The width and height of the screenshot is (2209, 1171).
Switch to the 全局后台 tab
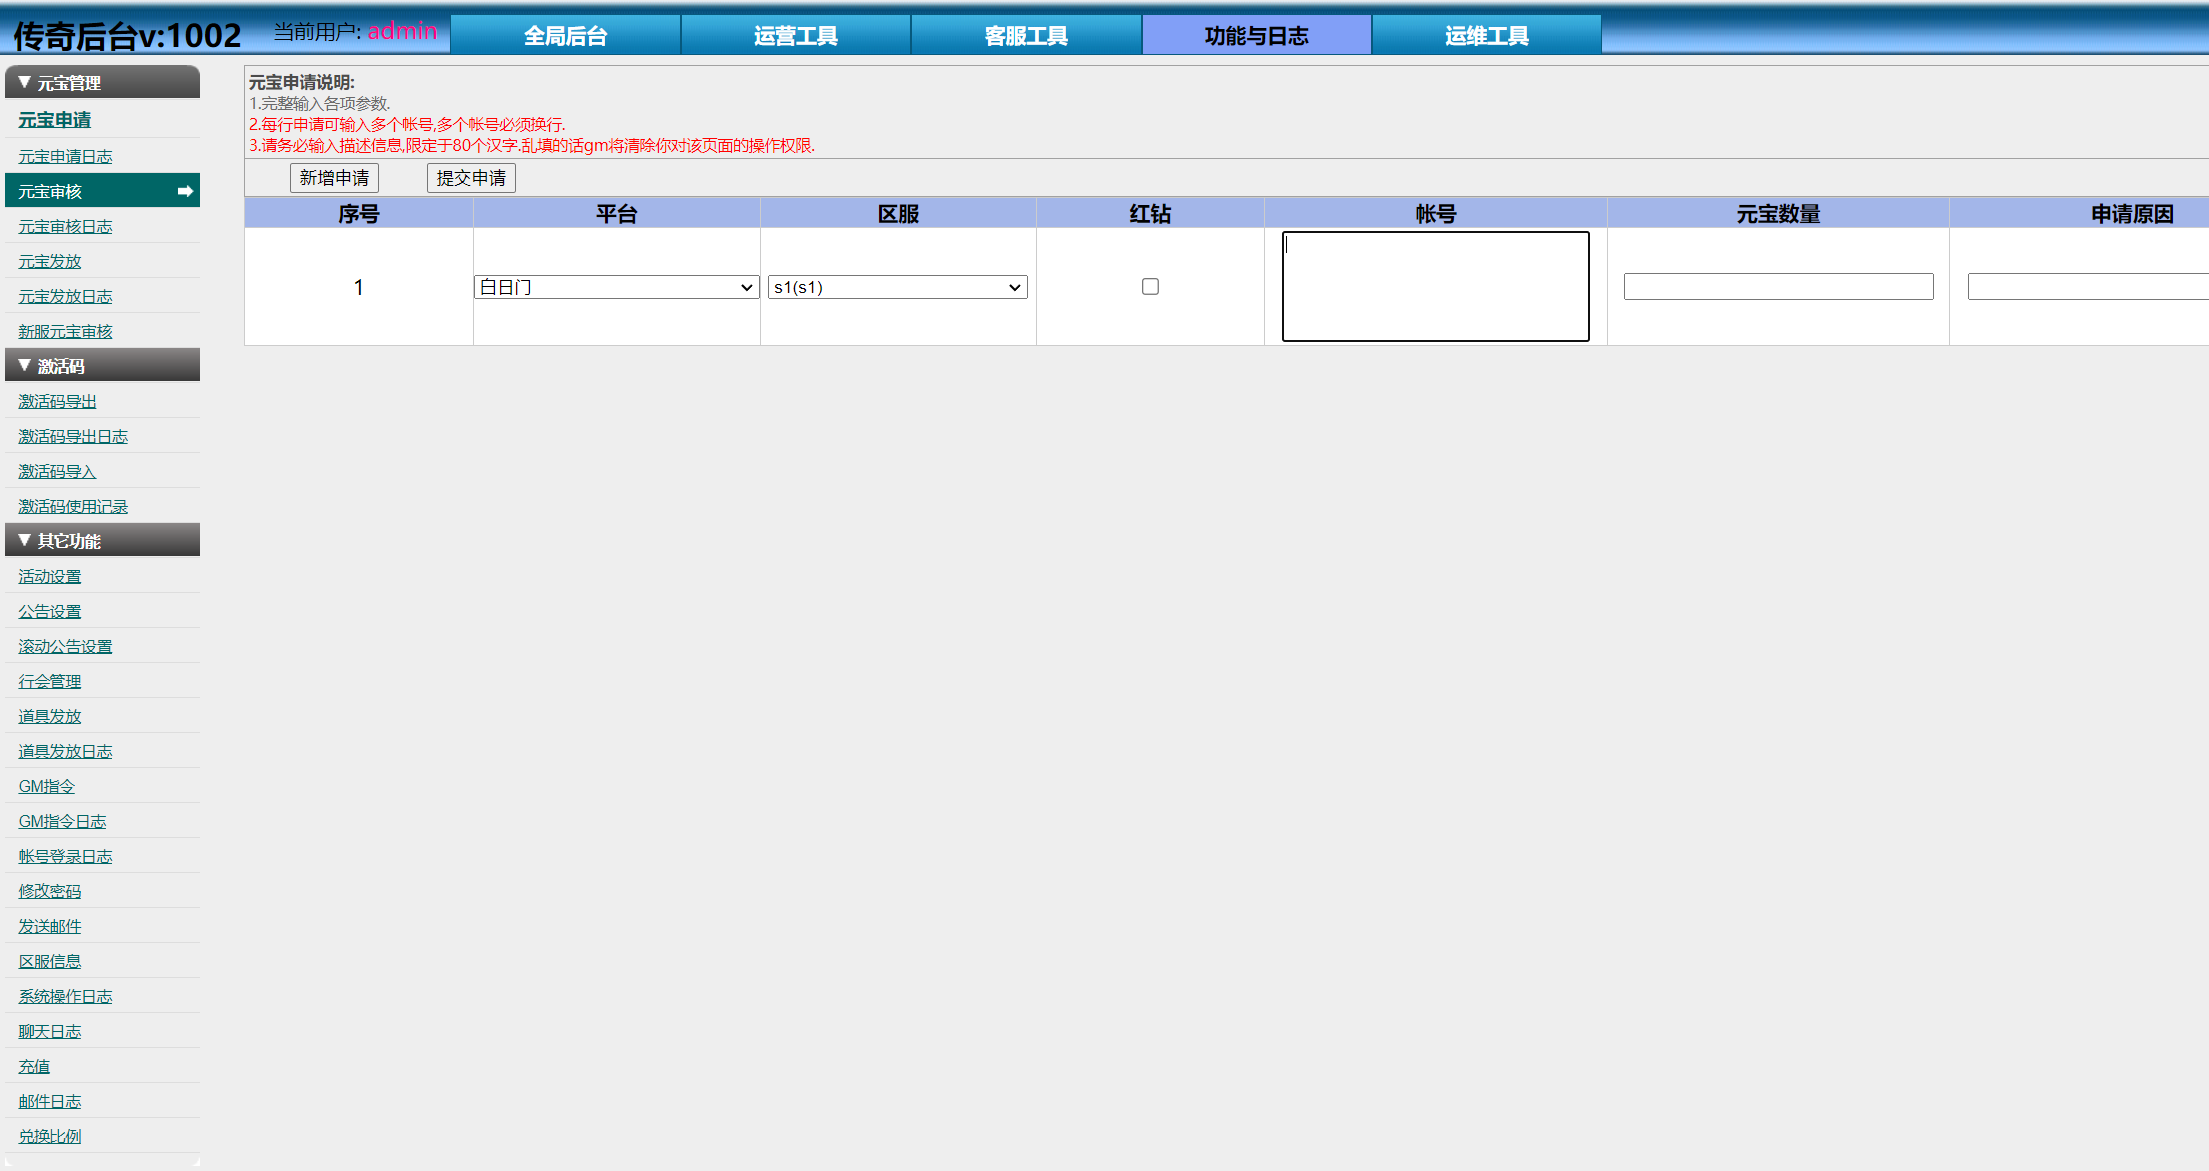[565, 36]
